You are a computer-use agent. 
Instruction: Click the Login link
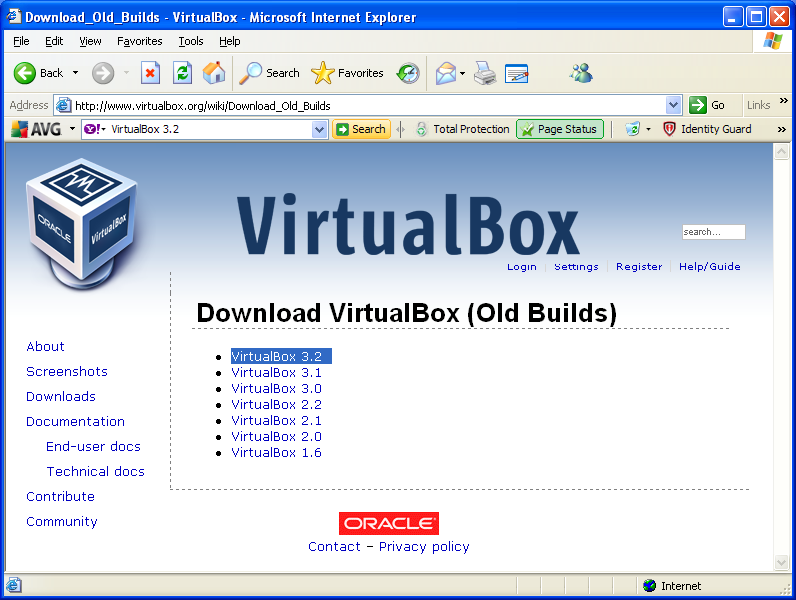pyautogui.click(x=521, y=267)
